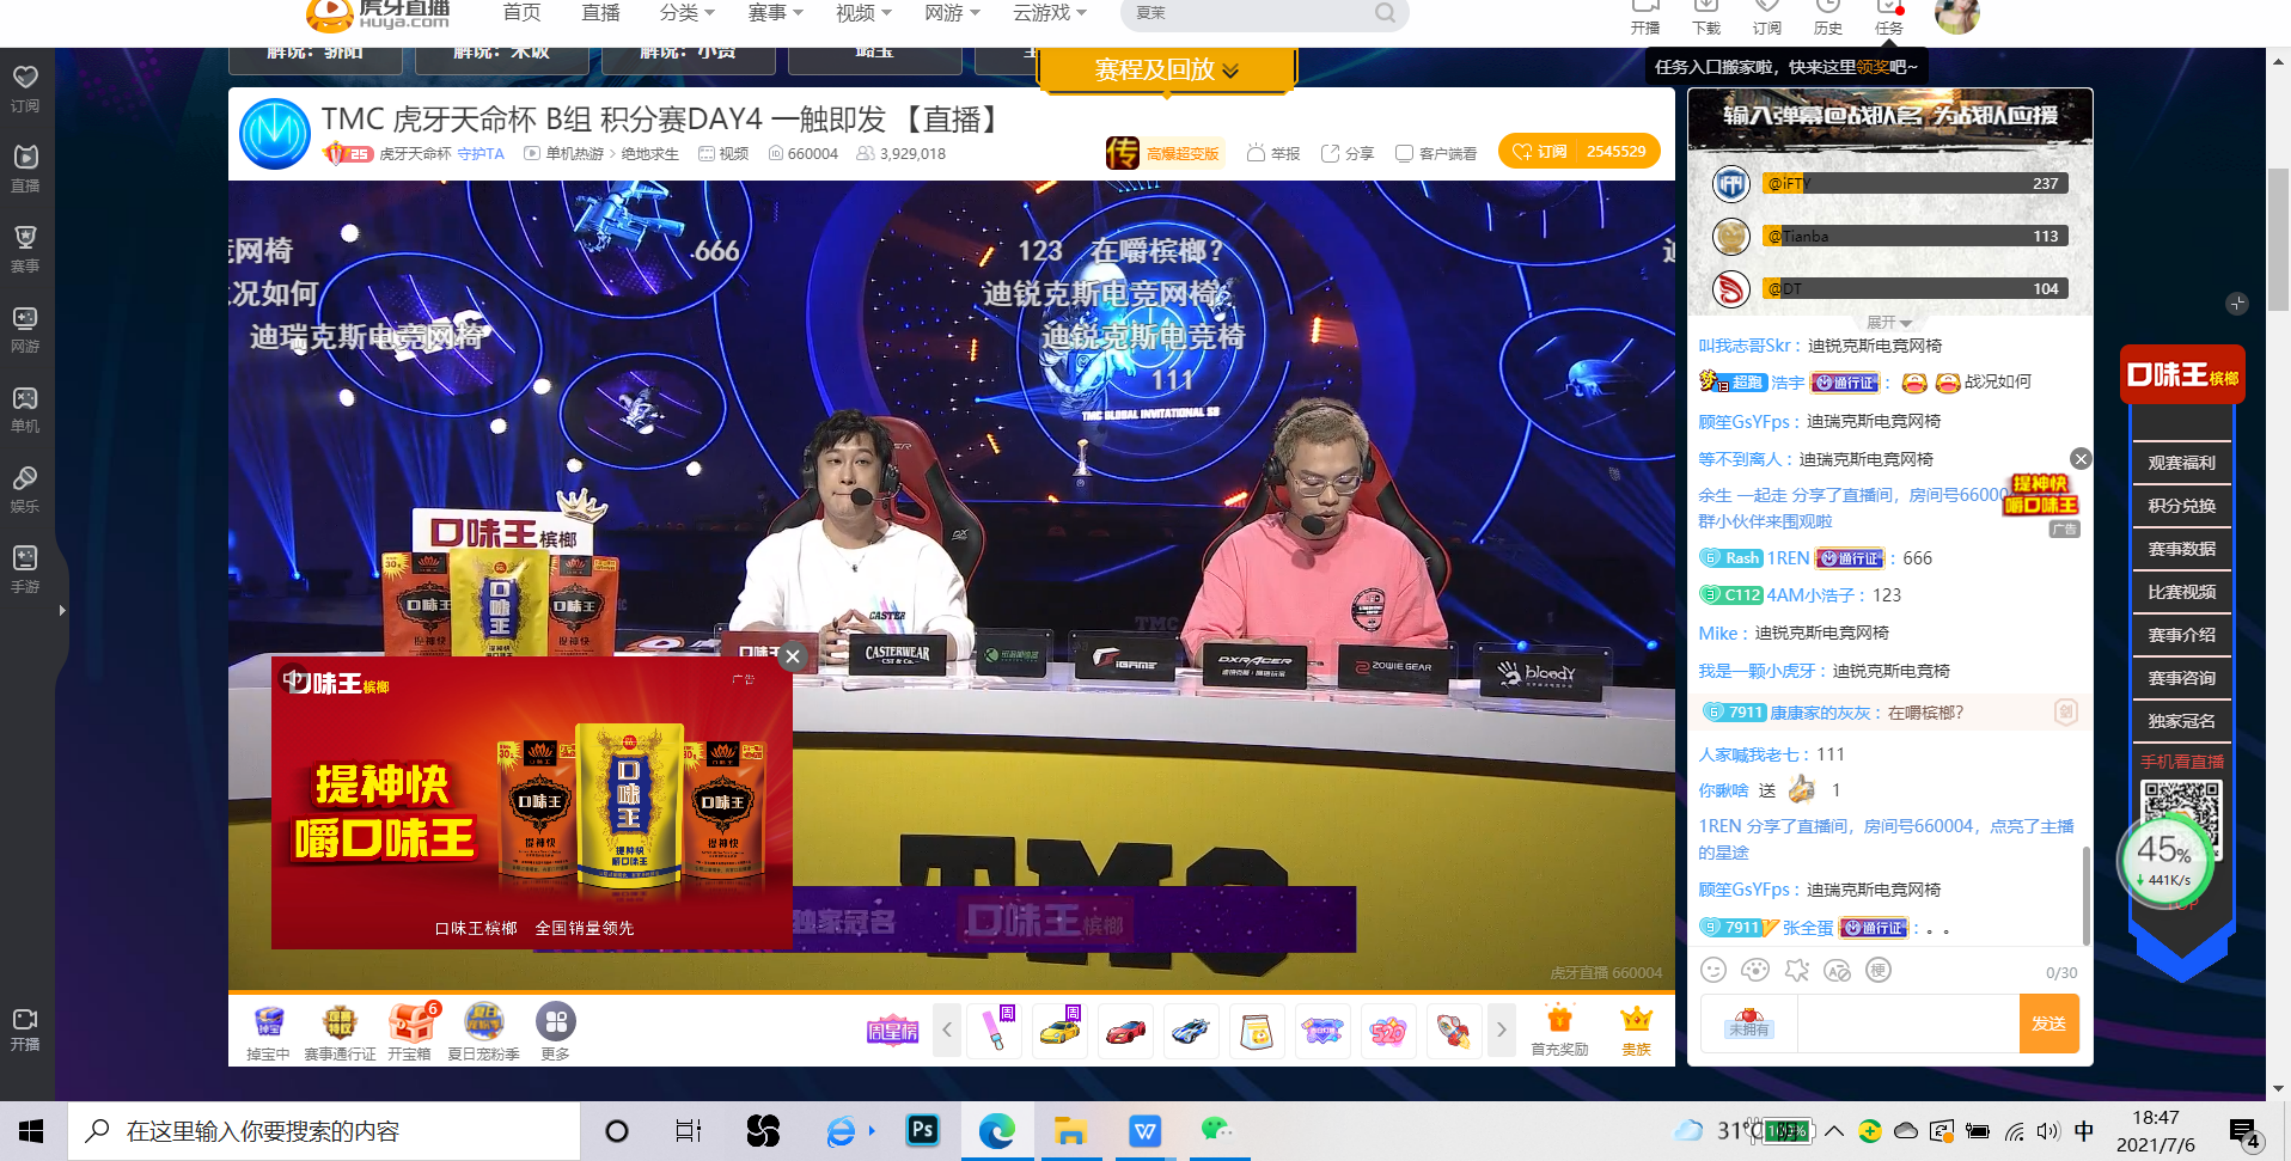Select the 520 heart gift
This screenshot has width=2291, height=1161.
point(1387,1029)
